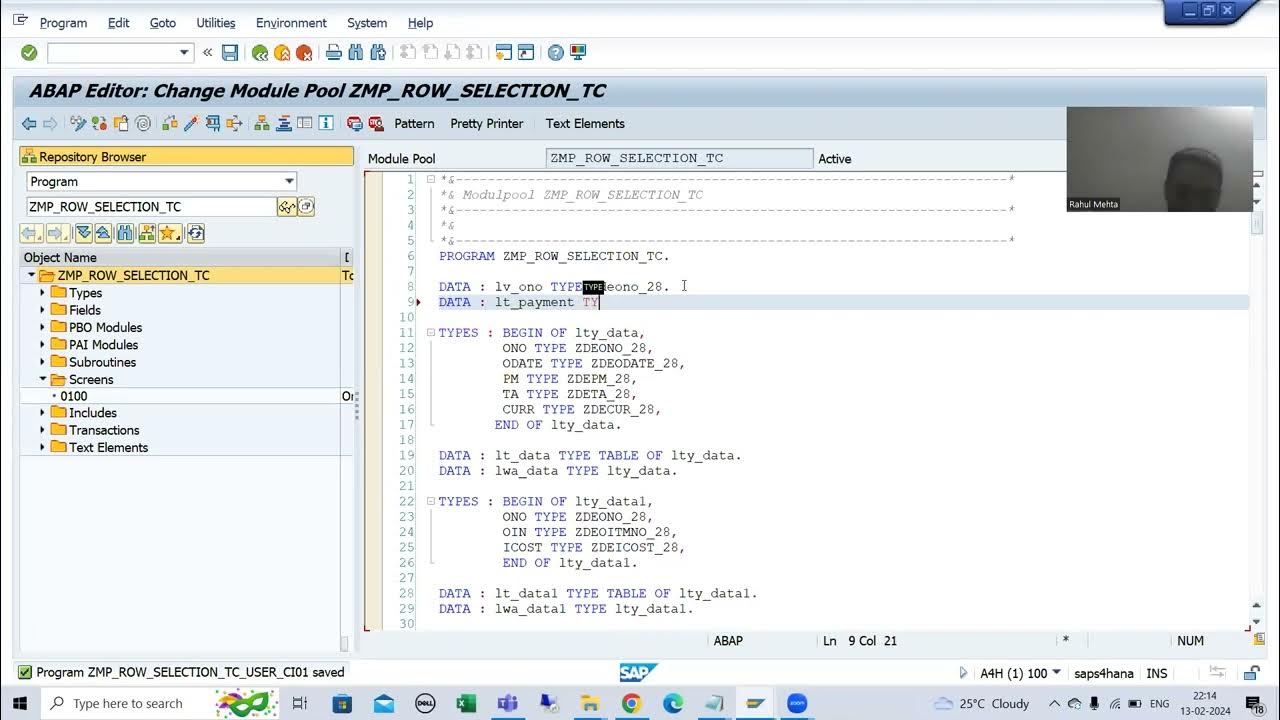Collapse the ZMP_ROW_SELECTION_TC tree root

tap(31, 275)
